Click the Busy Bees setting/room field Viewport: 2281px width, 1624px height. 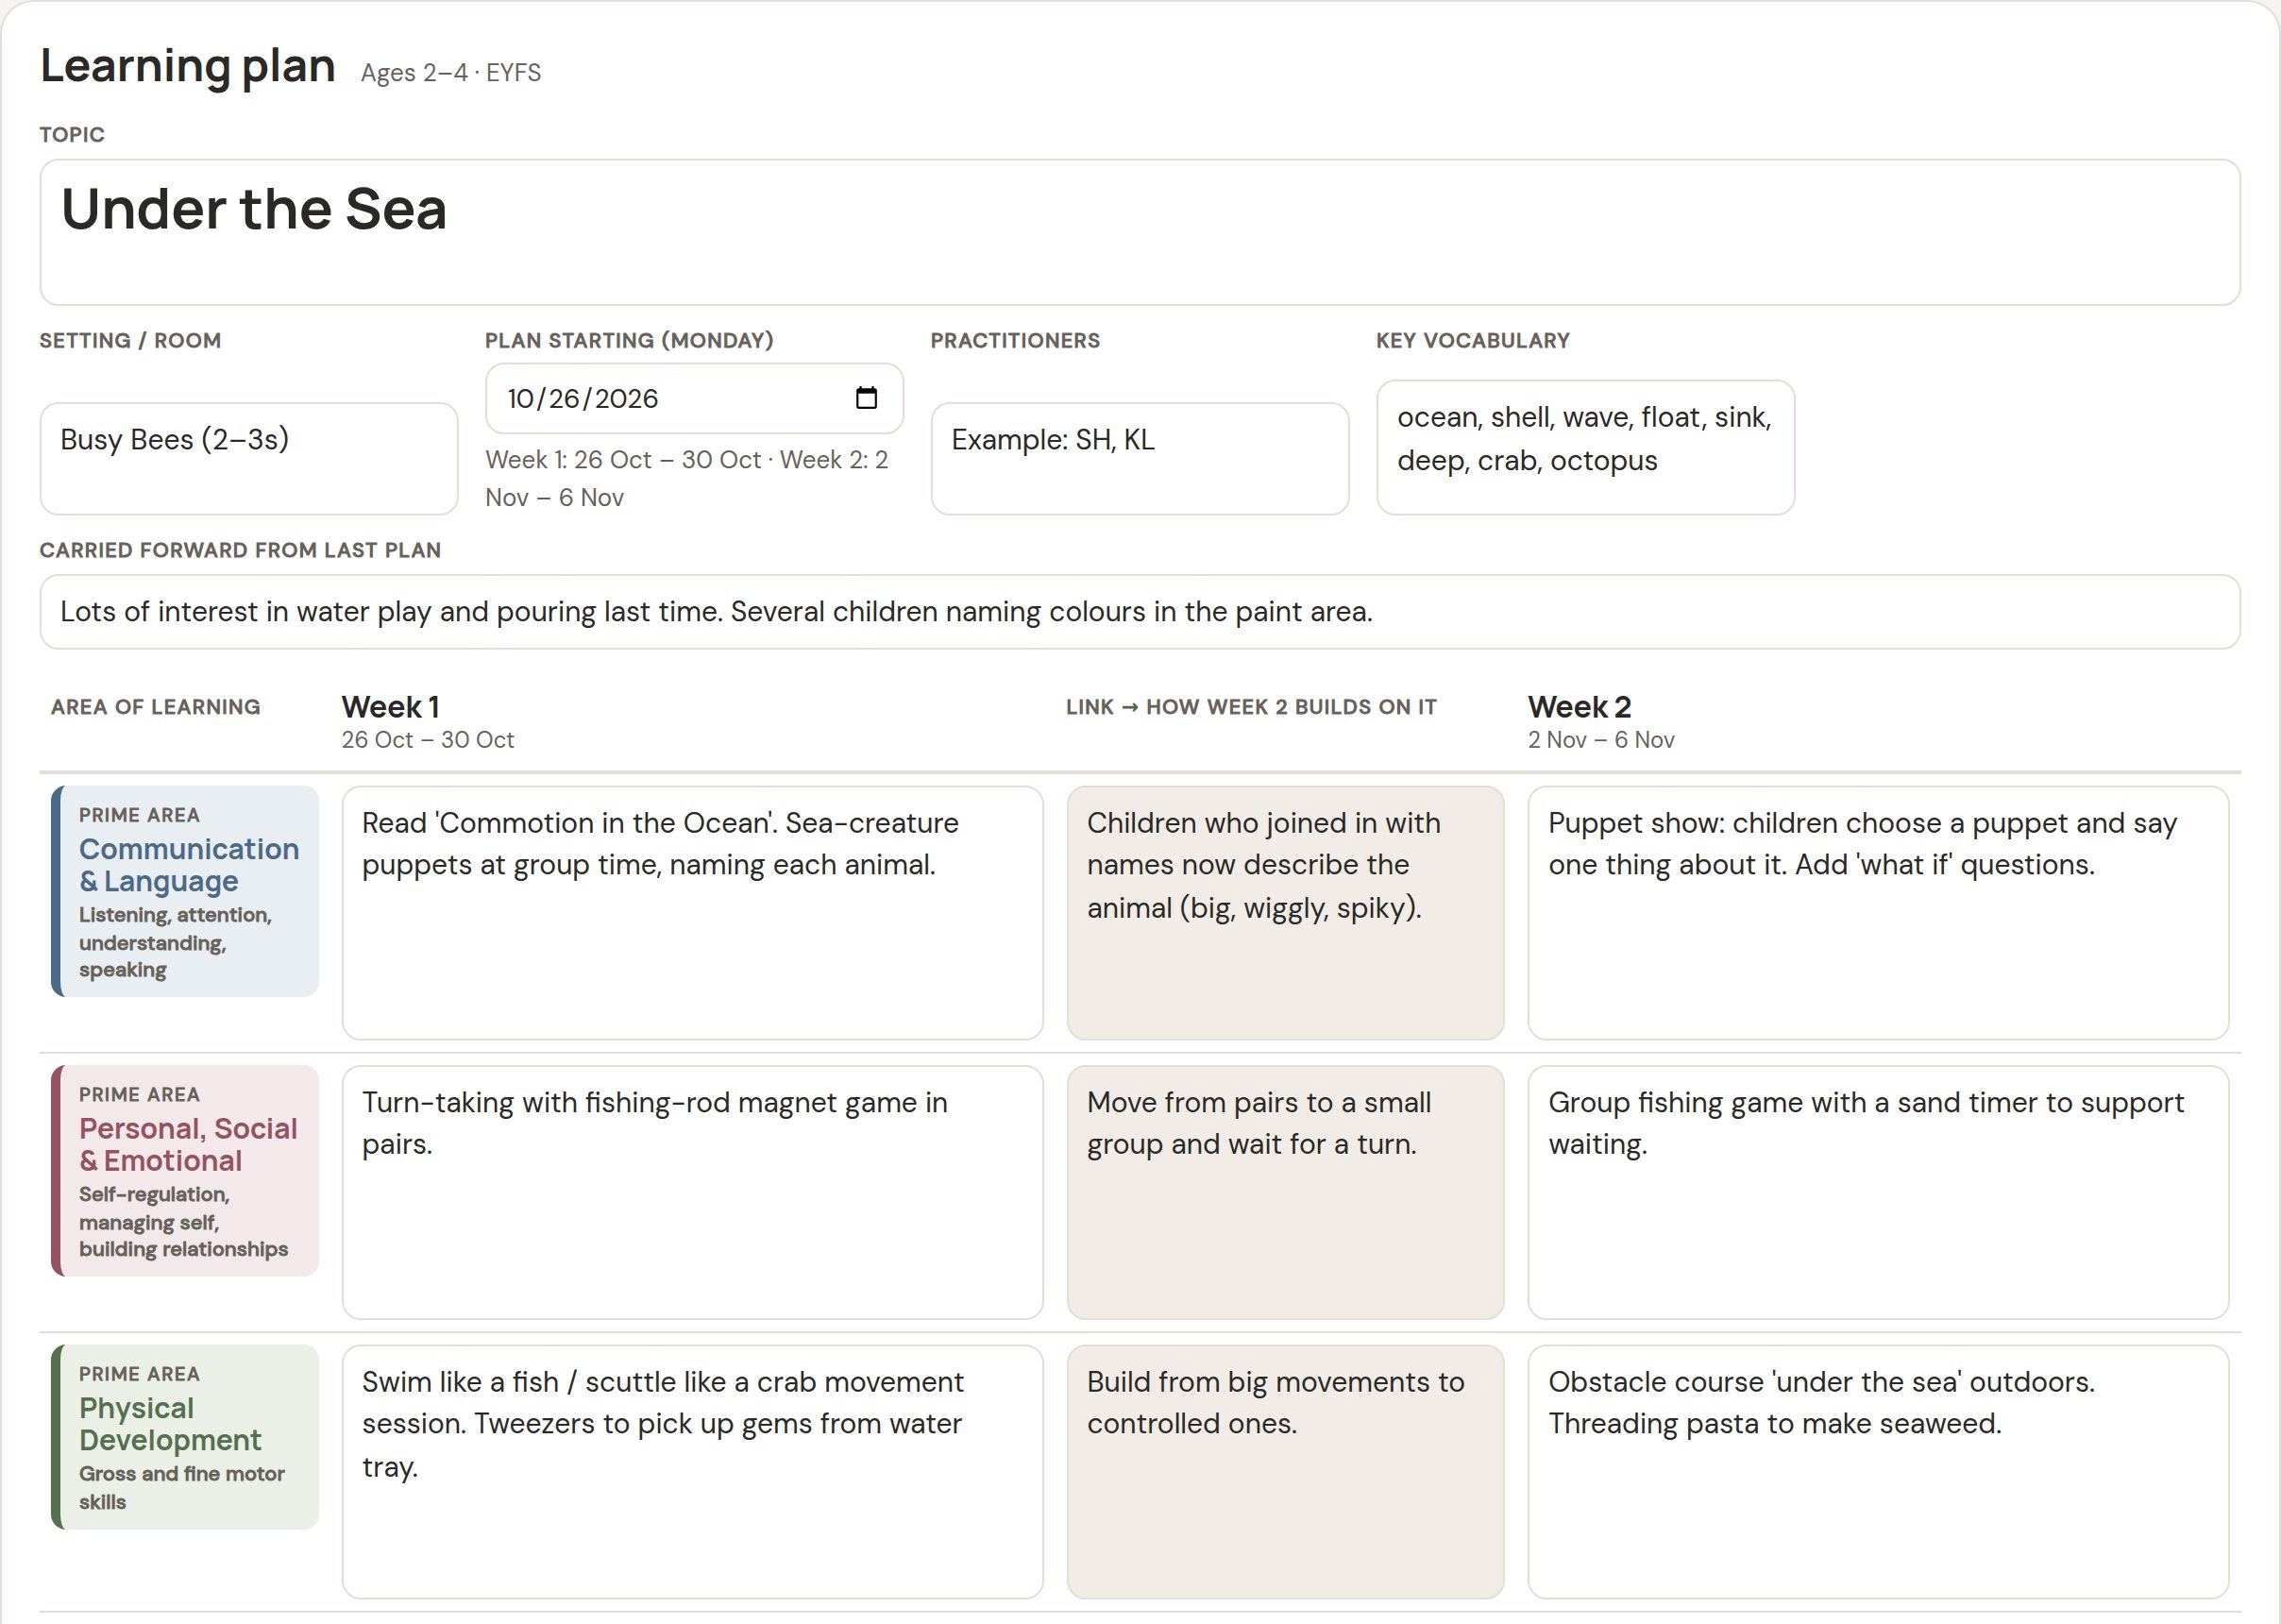249,459
